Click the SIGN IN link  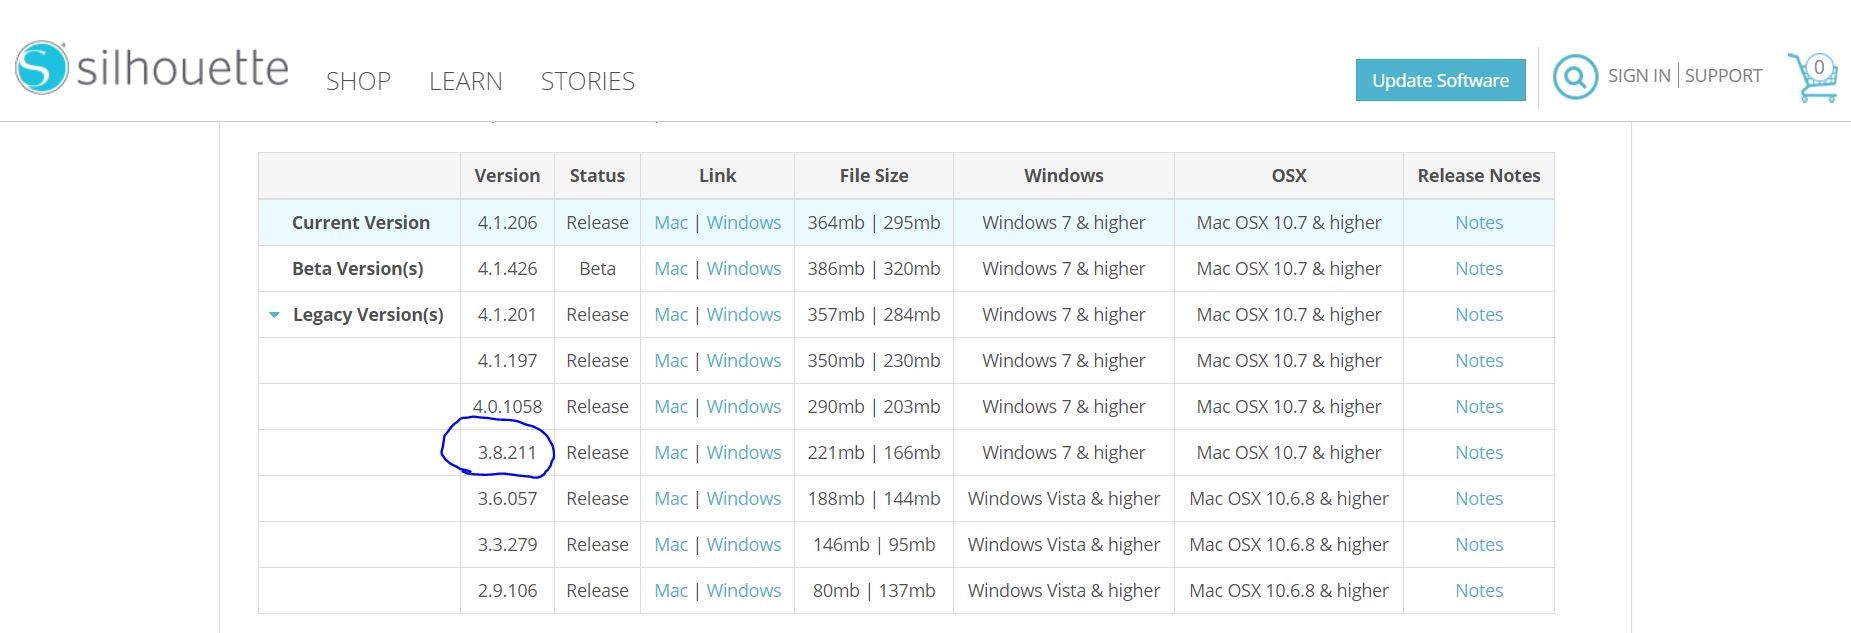click(1639, 76)
